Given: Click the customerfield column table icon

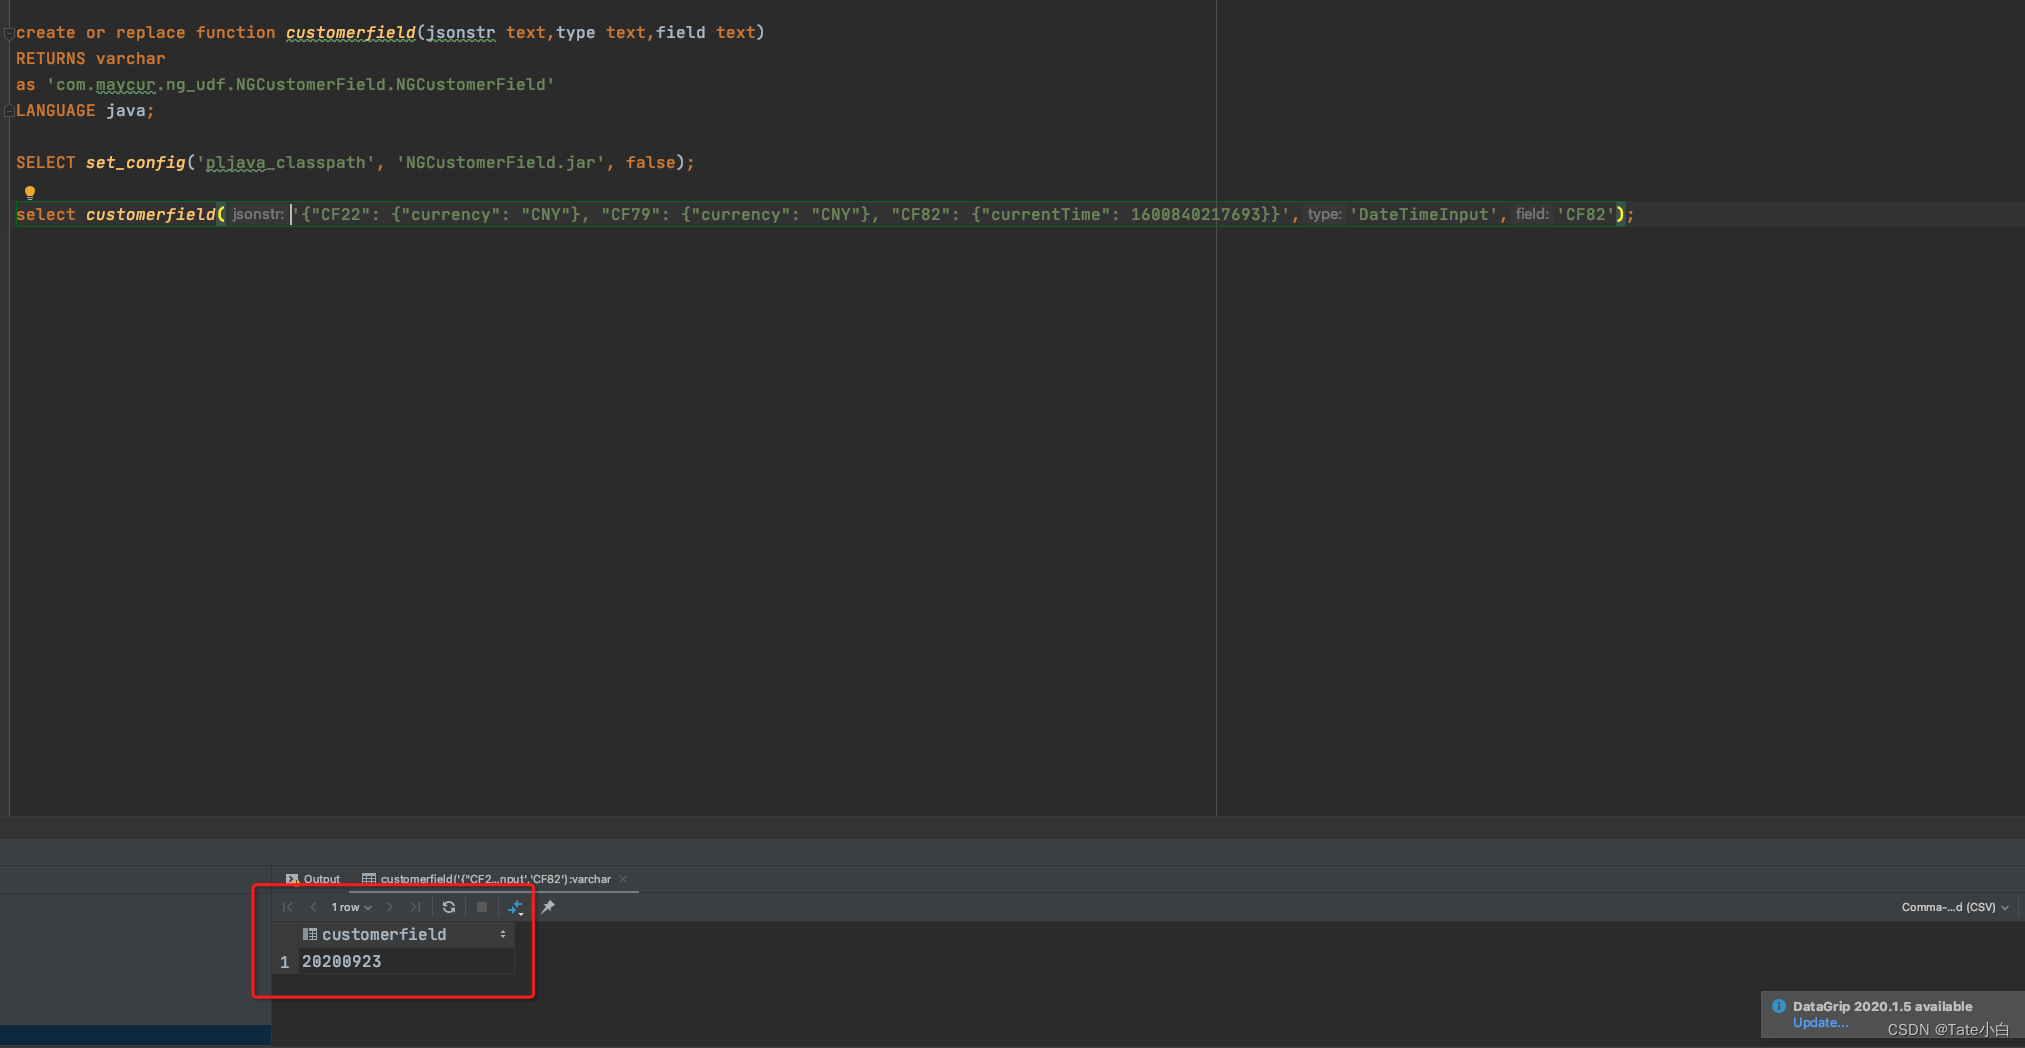Looking at the screenshot, I should point(310,934).
